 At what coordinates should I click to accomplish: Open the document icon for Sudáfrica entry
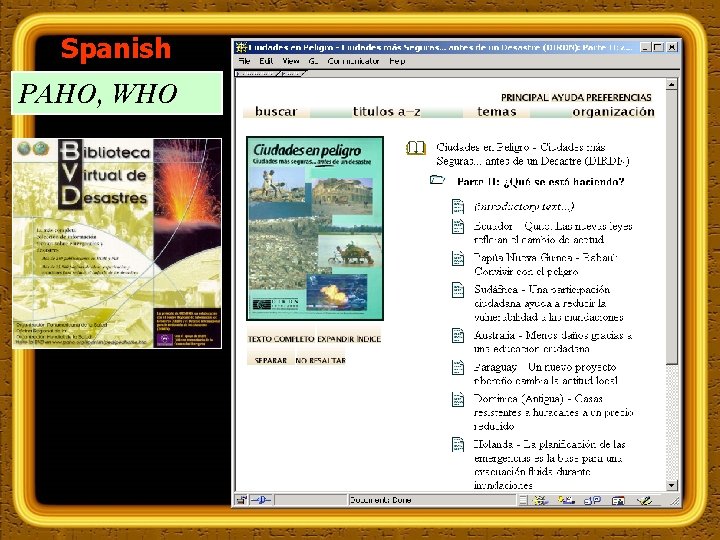(458, 290)
